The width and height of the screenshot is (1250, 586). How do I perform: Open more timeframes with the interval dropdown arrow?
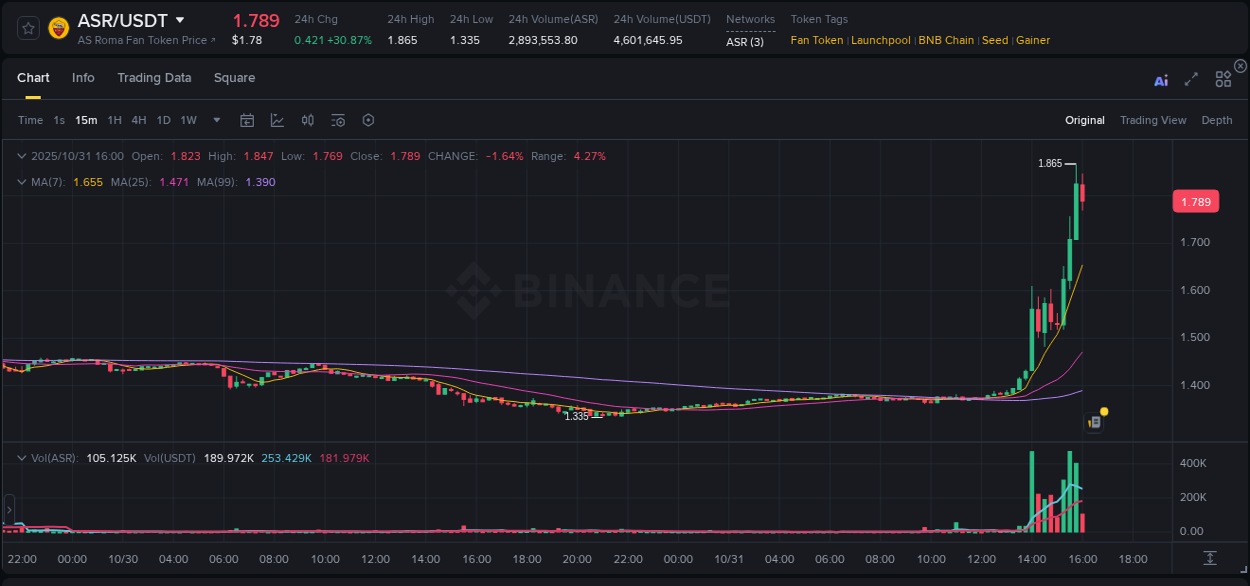coord(215,119)
